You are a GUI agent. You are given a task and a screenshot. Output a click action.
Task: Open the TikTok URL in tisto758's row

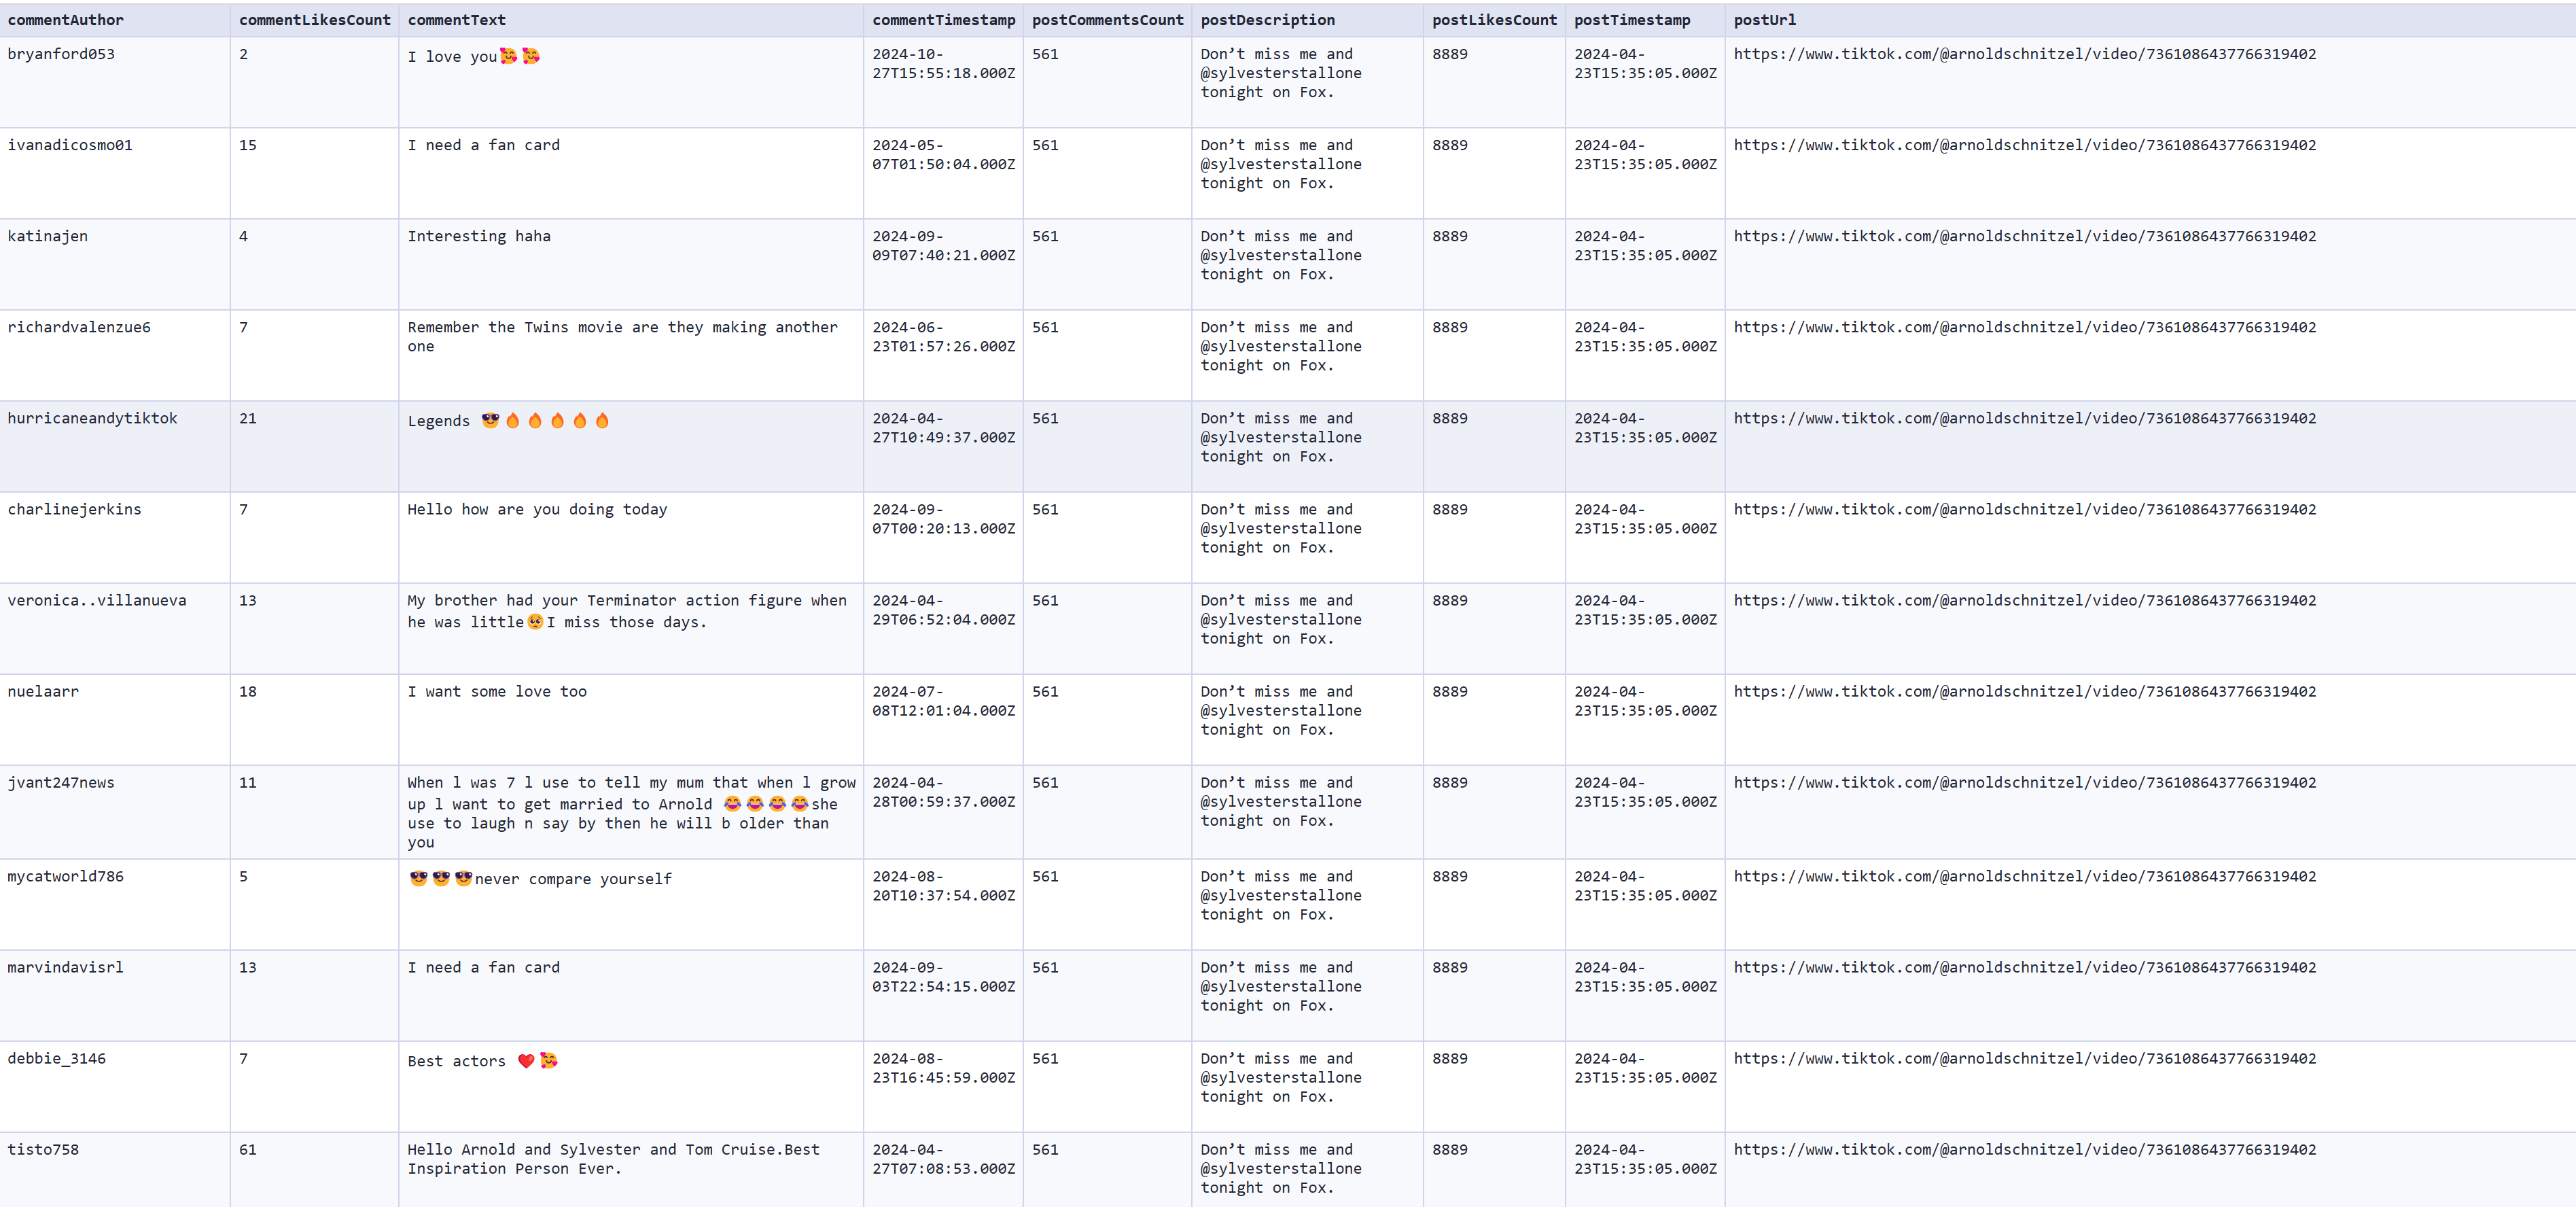(2024, 1149)
